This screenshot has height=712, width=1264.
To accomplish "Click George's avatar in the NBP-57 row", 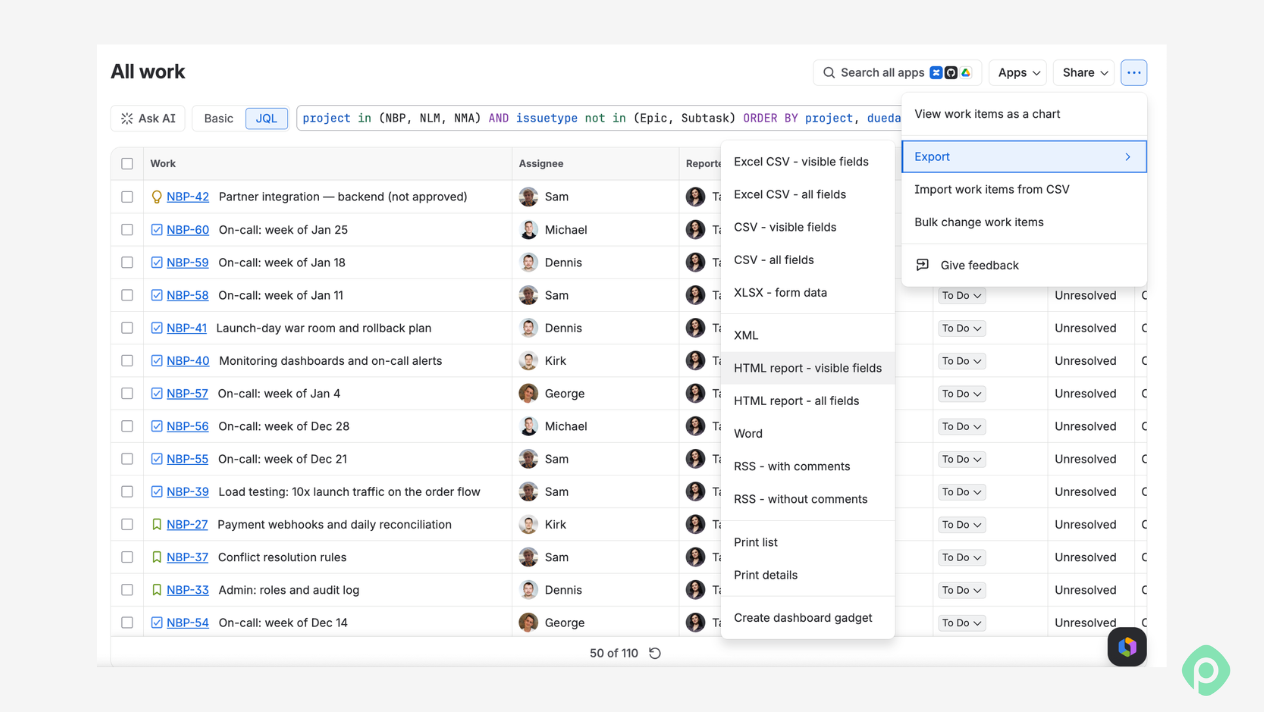I will pos(528,393).
